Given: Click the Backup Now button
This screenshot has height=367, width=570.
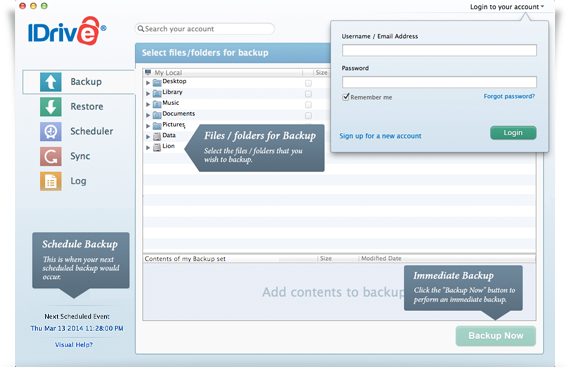Looking at the screenshot, I should (x=495, y=336).
